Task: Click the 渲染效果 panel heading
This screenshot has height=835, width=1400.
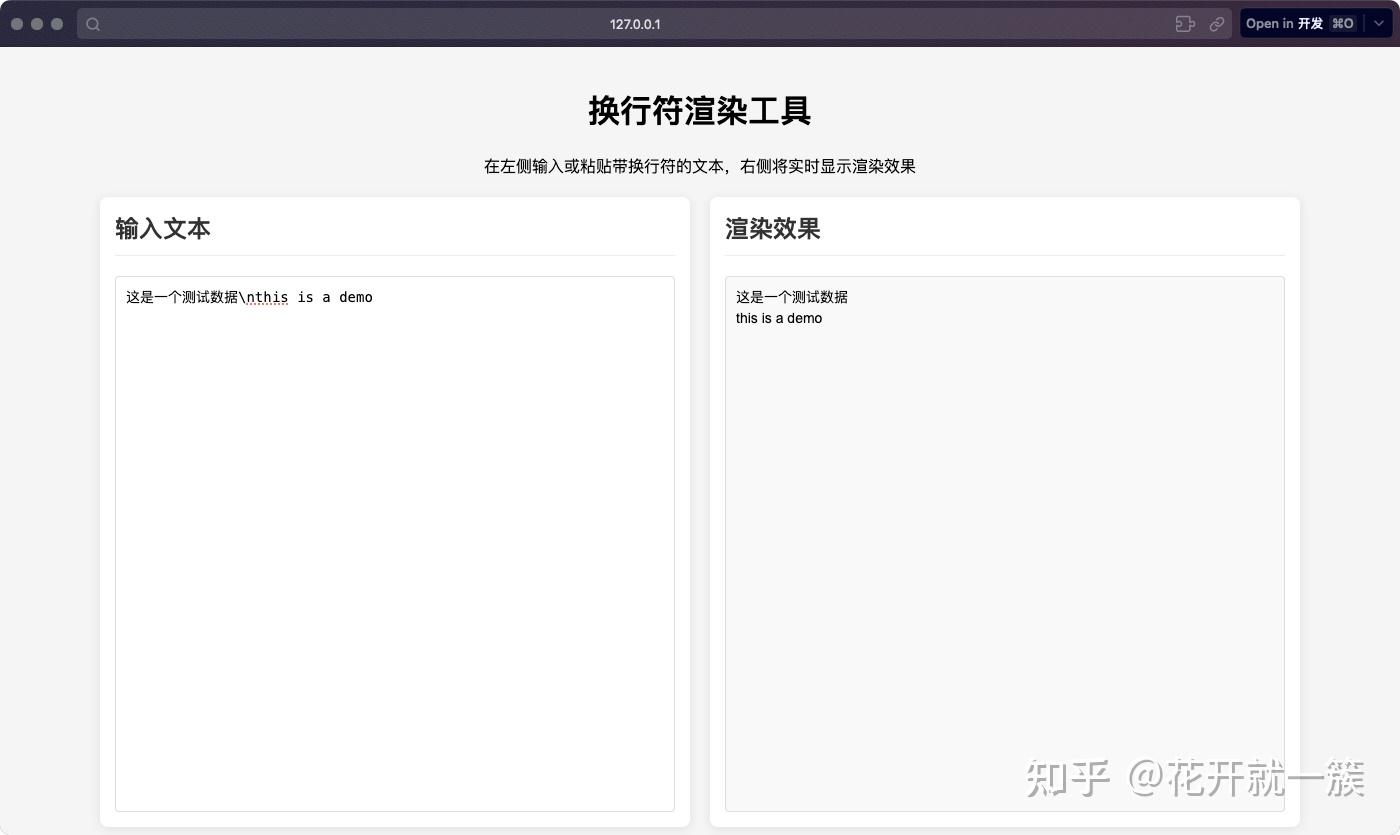Action: pos(772,229)
